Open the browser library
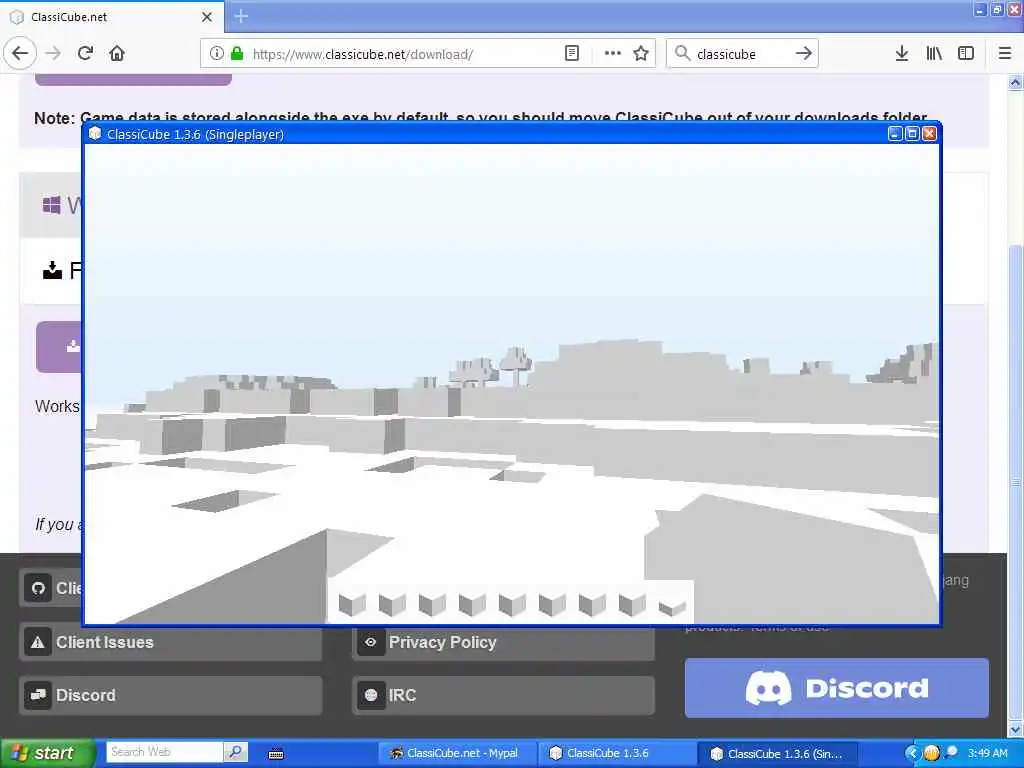This screenshot has width=1024, height=768. click(x=934, y=54)
